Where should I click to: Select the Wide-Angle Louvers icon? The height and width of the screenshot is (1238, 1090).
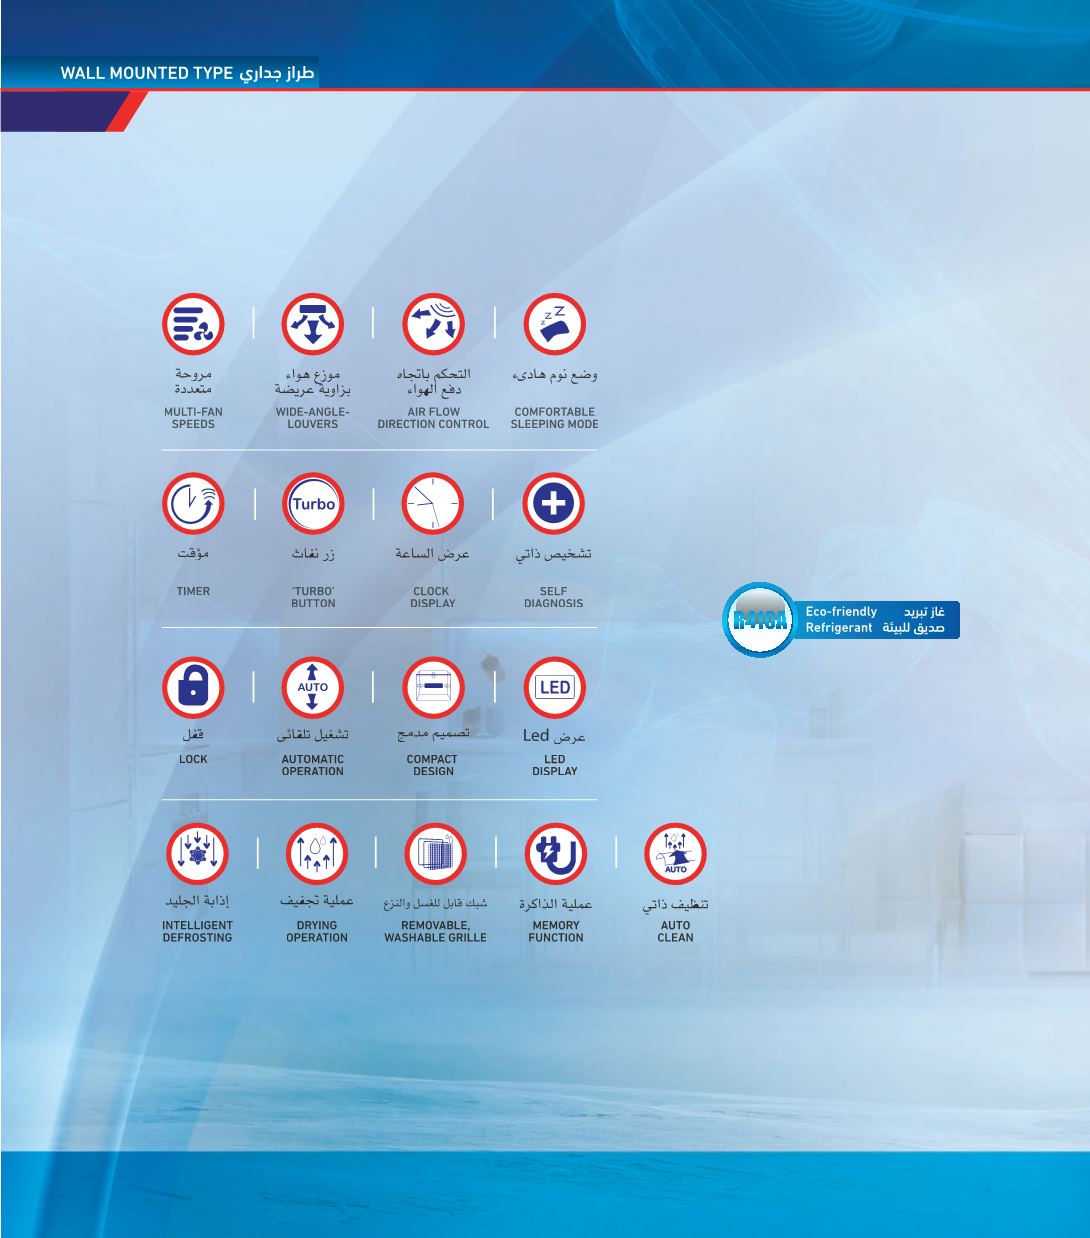313,324
